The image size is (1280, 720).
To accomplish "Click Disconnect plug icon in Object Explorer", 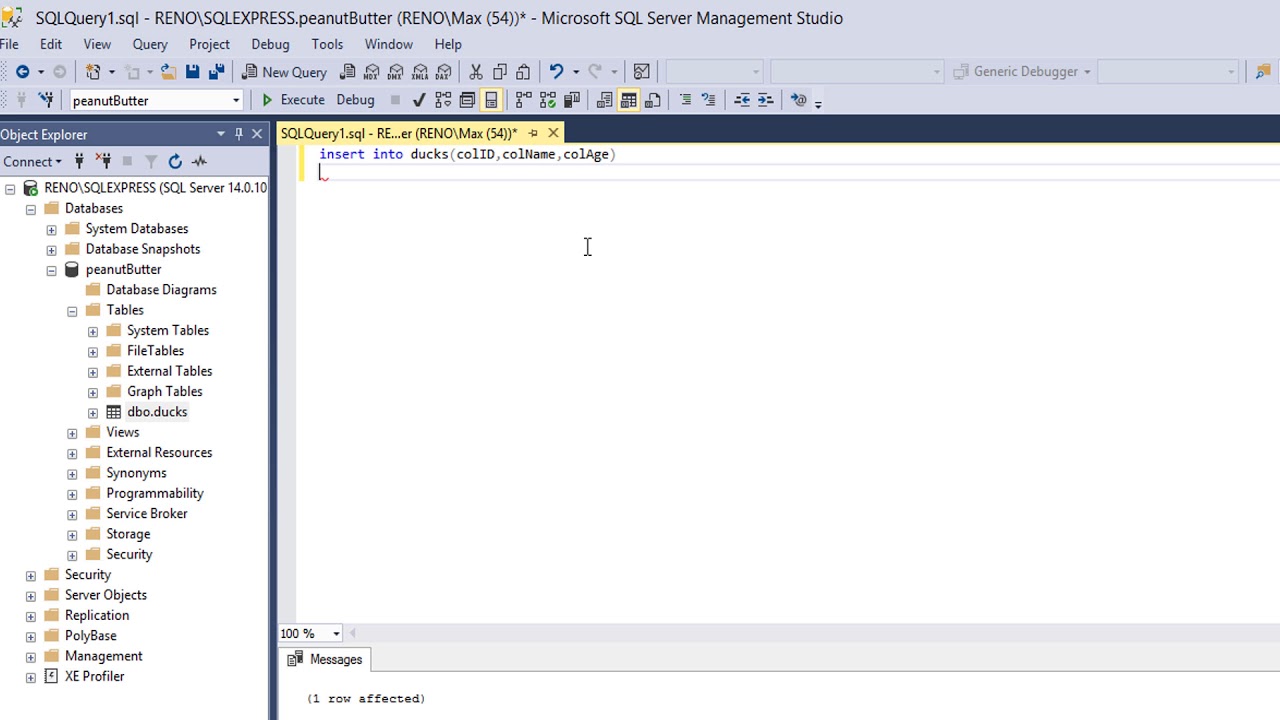I will click(104, 161).
